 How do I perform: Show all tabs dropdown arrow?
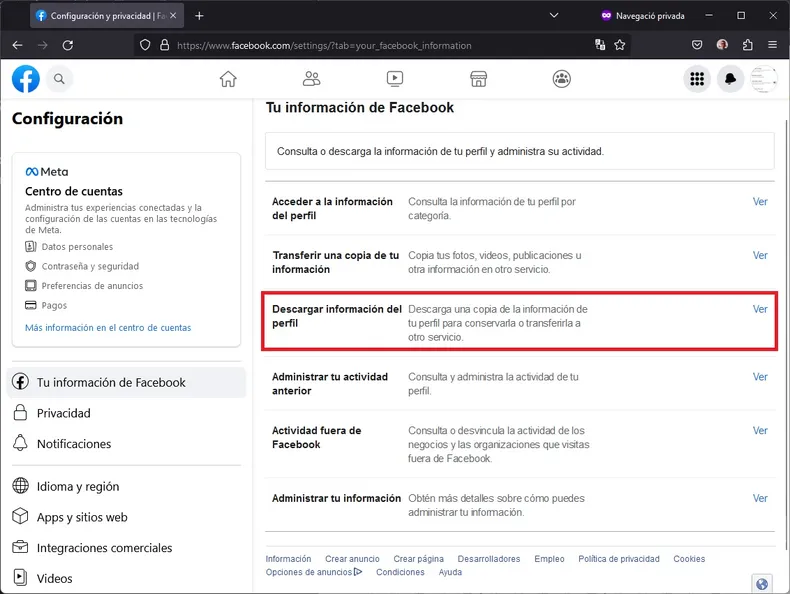[x=555, y=16]
